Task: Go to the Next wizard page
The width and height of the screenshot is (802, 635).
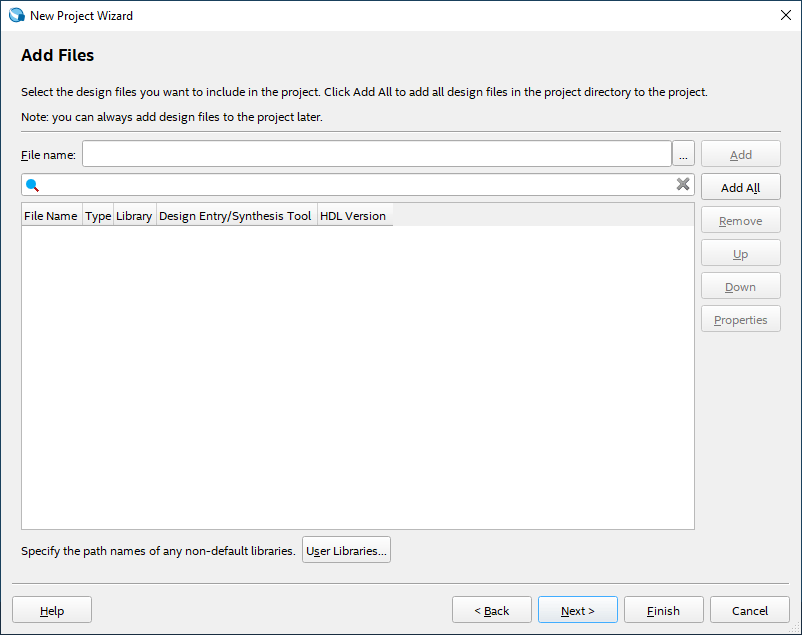Action: 577,611
